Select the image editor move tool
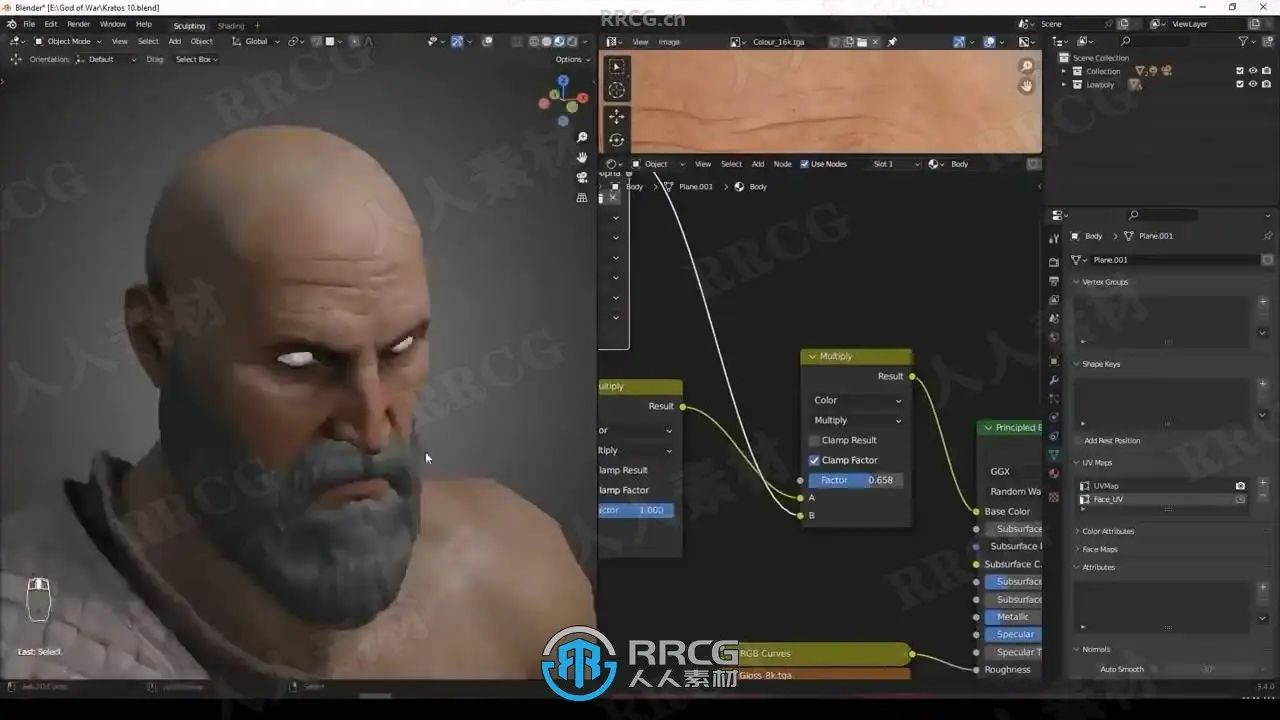 (616, 117)
